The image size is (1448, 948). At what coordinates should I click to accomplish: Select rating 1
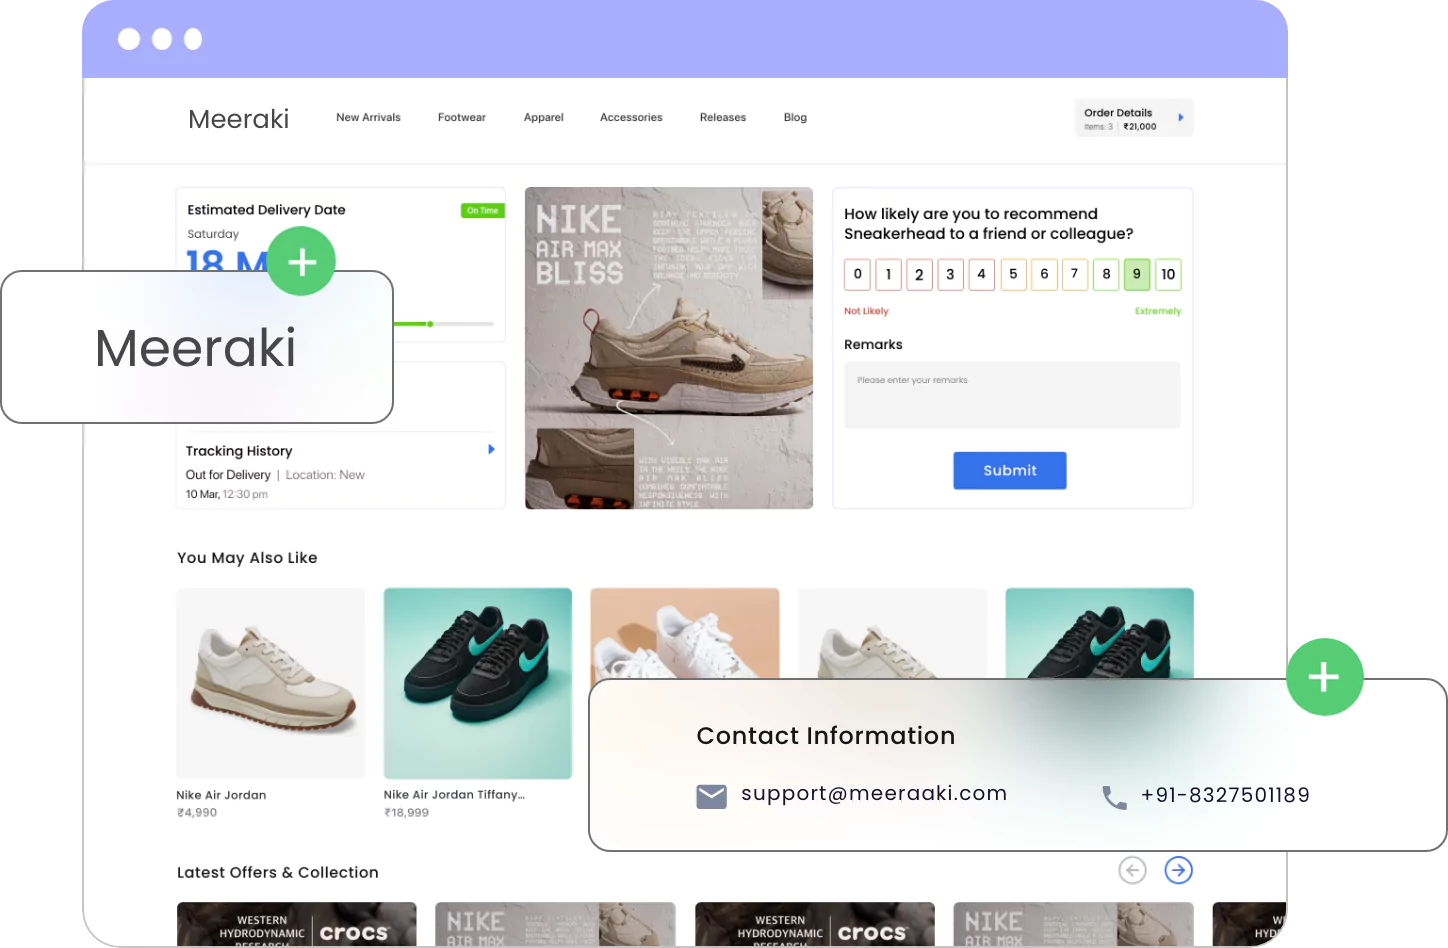pos(888,274)
